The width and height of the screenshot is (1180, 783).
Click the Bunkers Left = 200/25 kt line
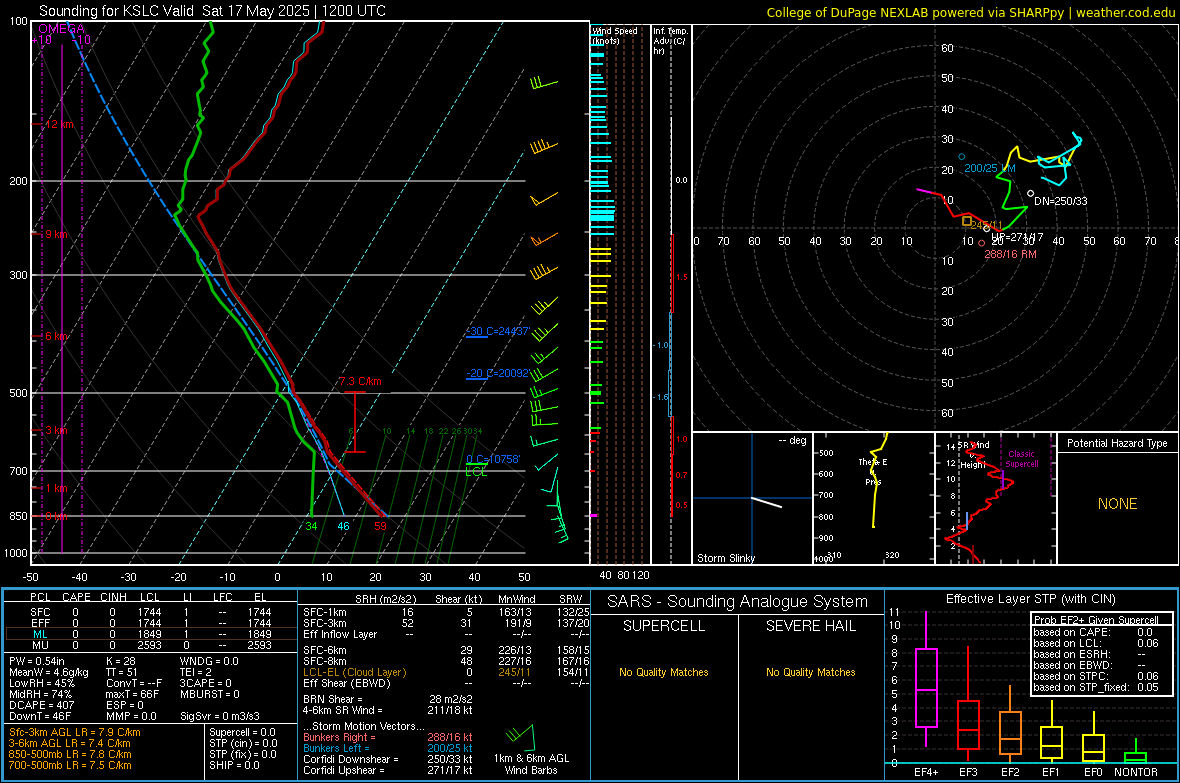(x=388, y=748)
